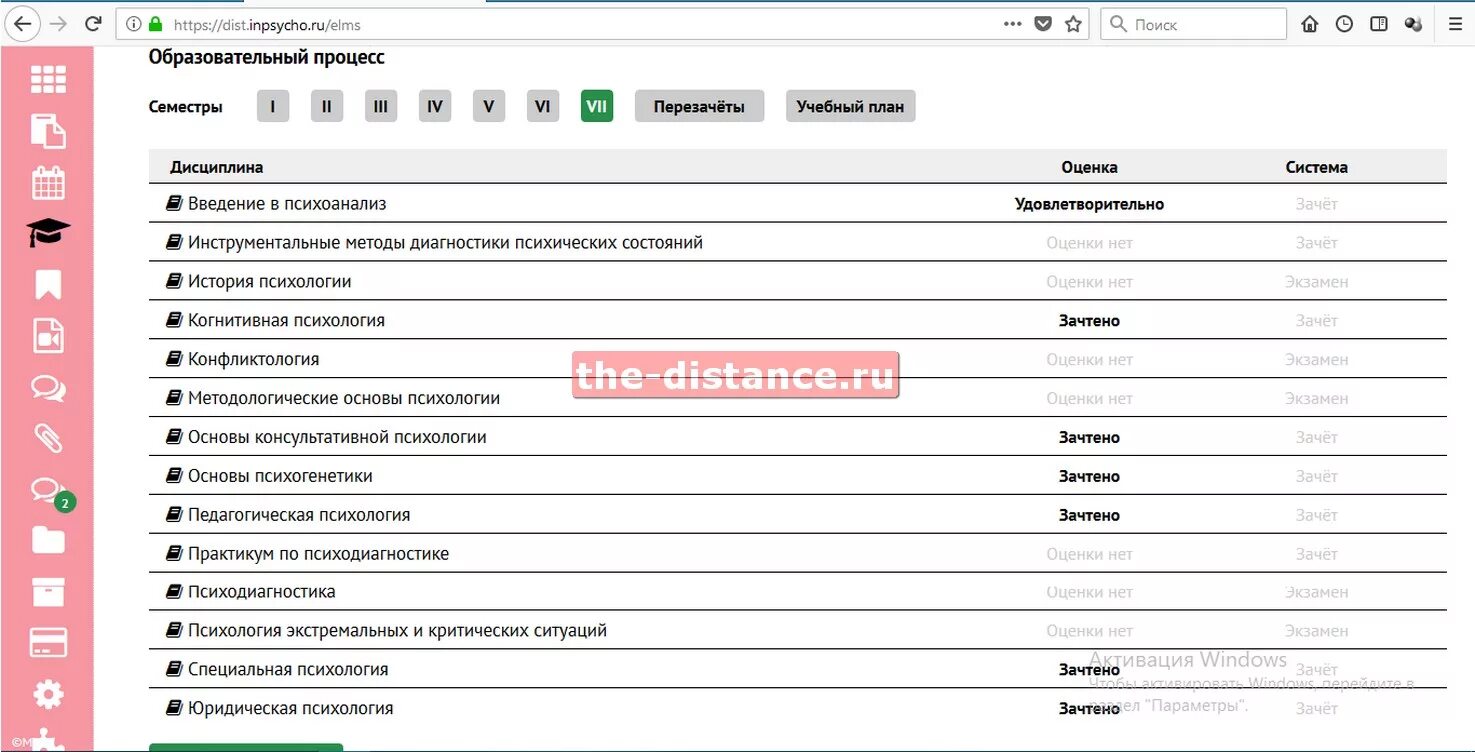Open the bookmark icon in sidebar
The height and width of the screenshot is (752, 1475).
(48, 284)
